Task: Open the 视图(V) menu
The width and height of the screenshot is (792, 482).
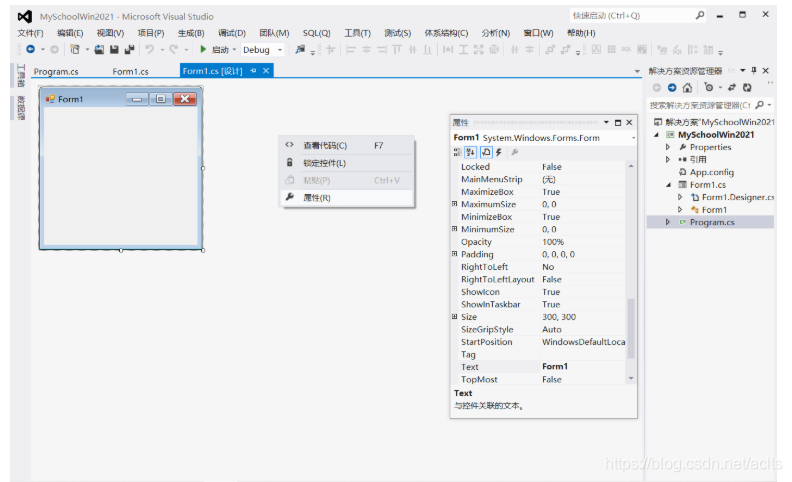Action: click(110, 33)
